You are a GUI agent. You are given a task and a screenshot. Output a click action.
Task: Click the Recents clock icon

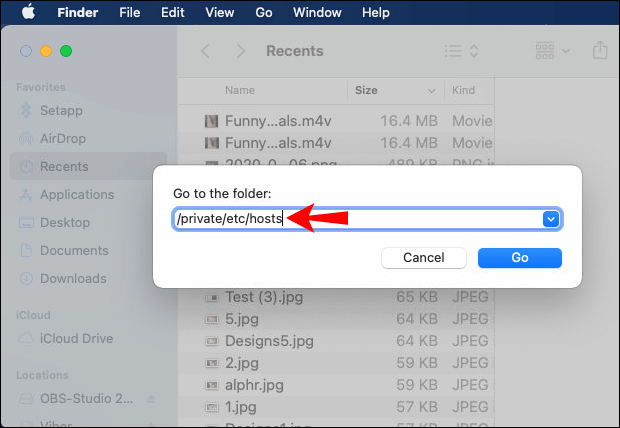tap(26, 167)
